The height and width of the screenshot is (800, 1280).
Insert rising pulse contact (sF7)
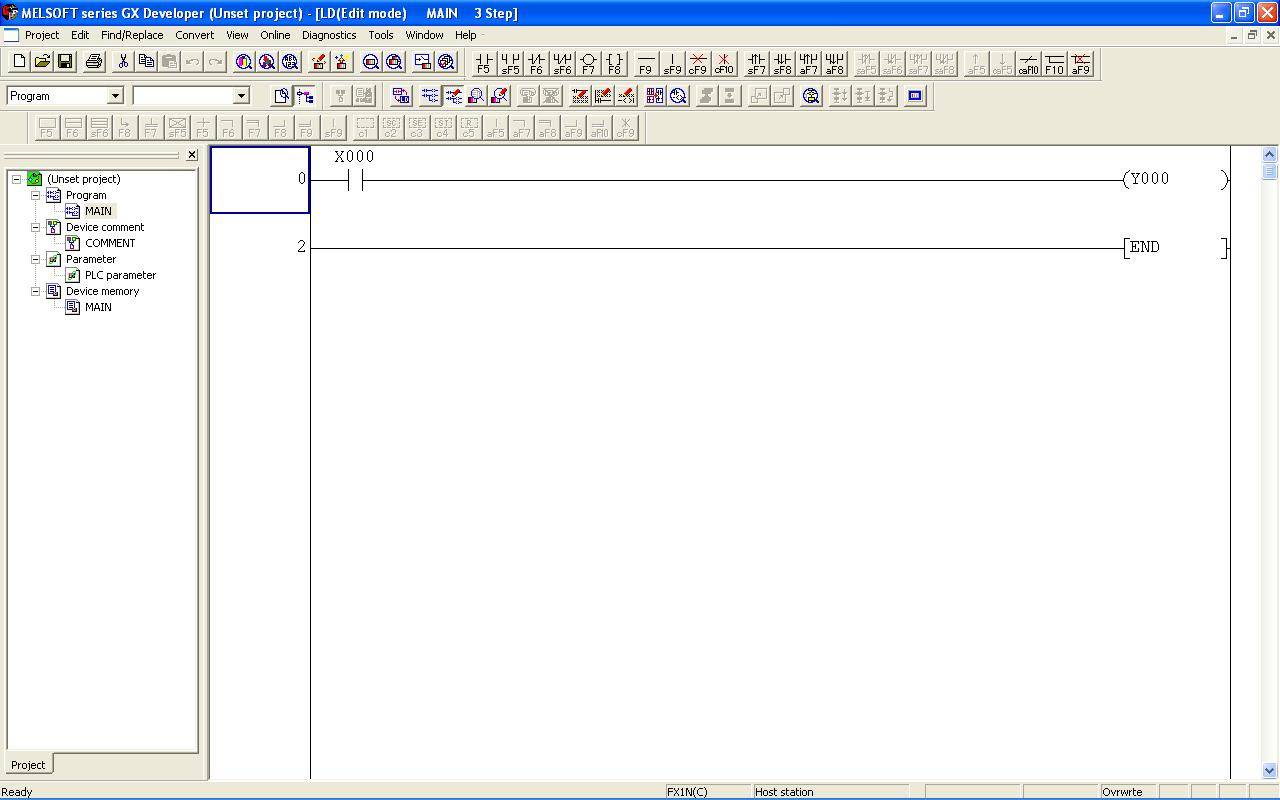tap(756, 63)
